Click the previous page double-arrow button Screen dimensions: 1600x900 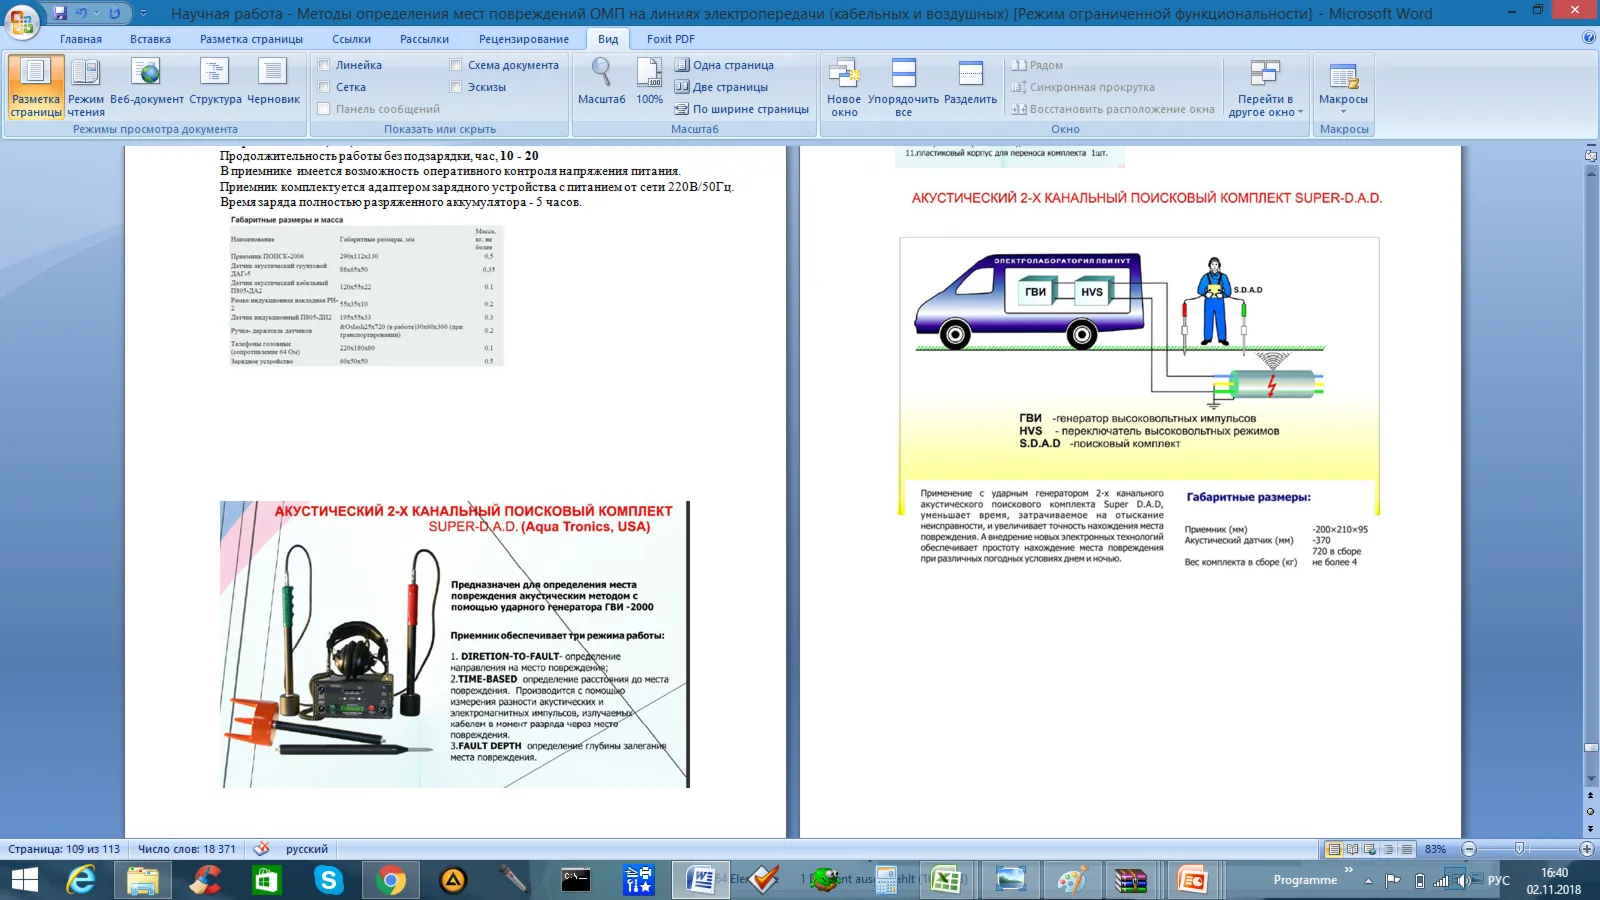(x=1591, y=796)
